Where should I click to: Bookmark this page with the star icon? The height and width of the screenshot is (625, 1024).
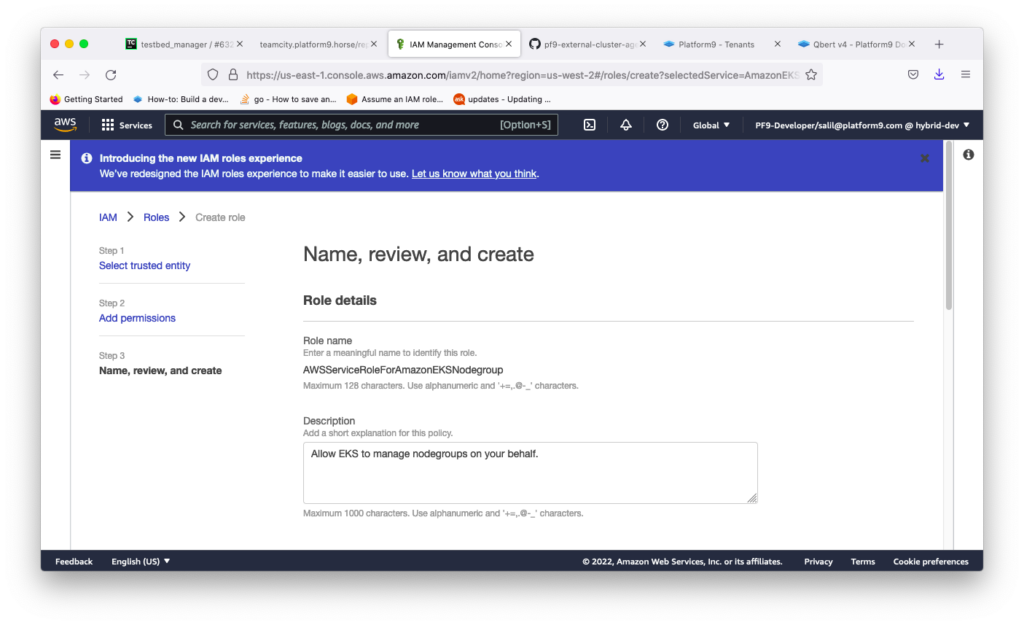[x=811, y=75]
